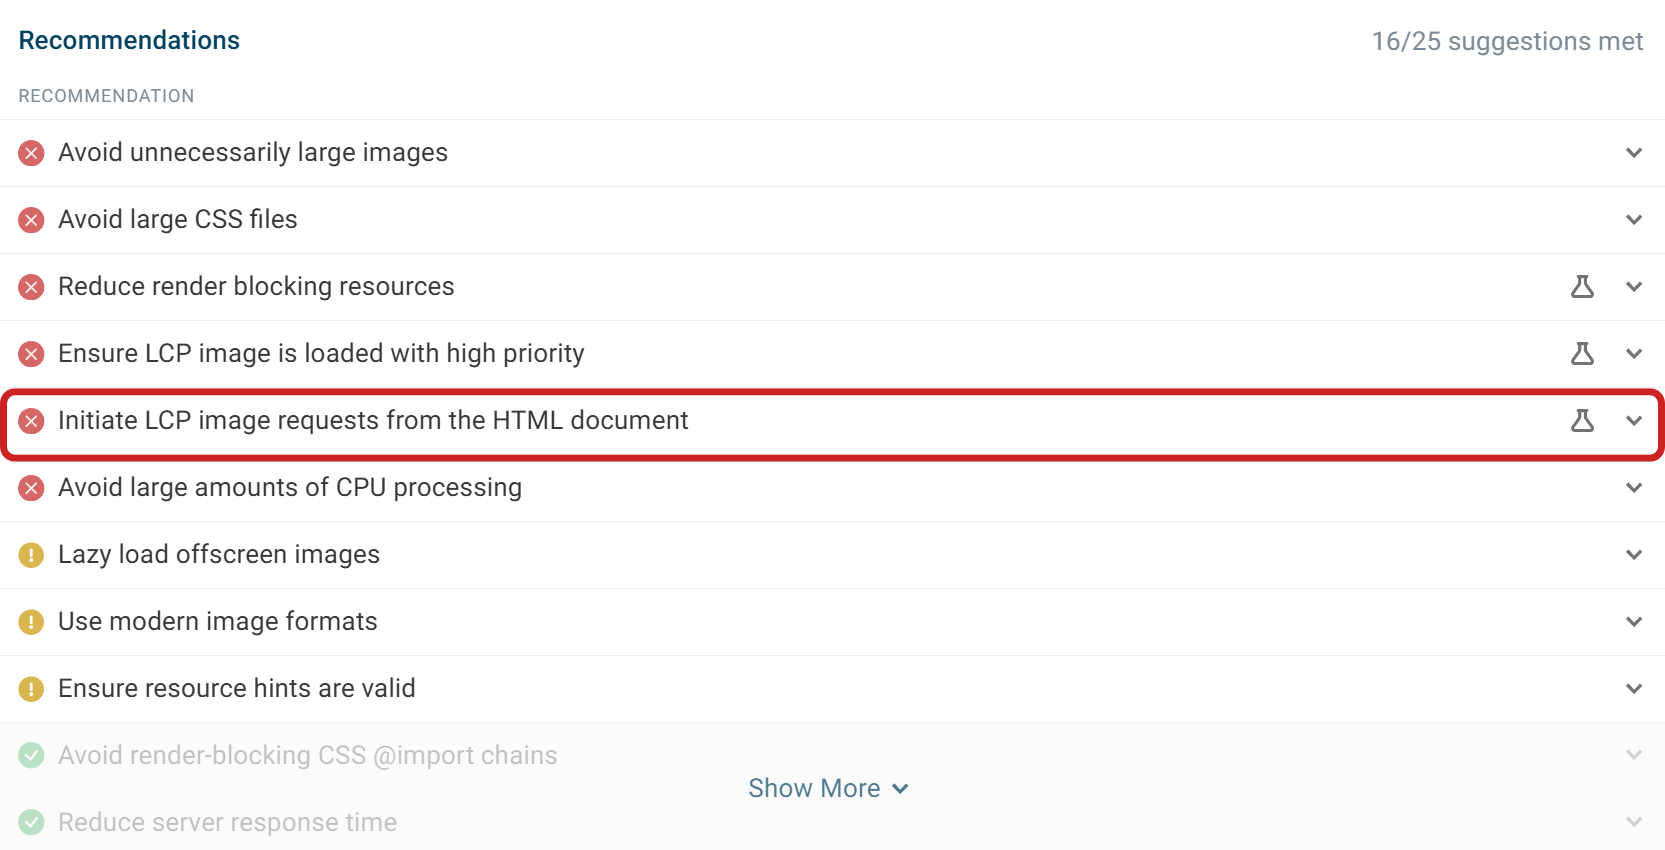The width and height of the screenshot is (1665, 850).
Task: Open the Avoid large amounts of CPU processing text
Action: (290, 487)
